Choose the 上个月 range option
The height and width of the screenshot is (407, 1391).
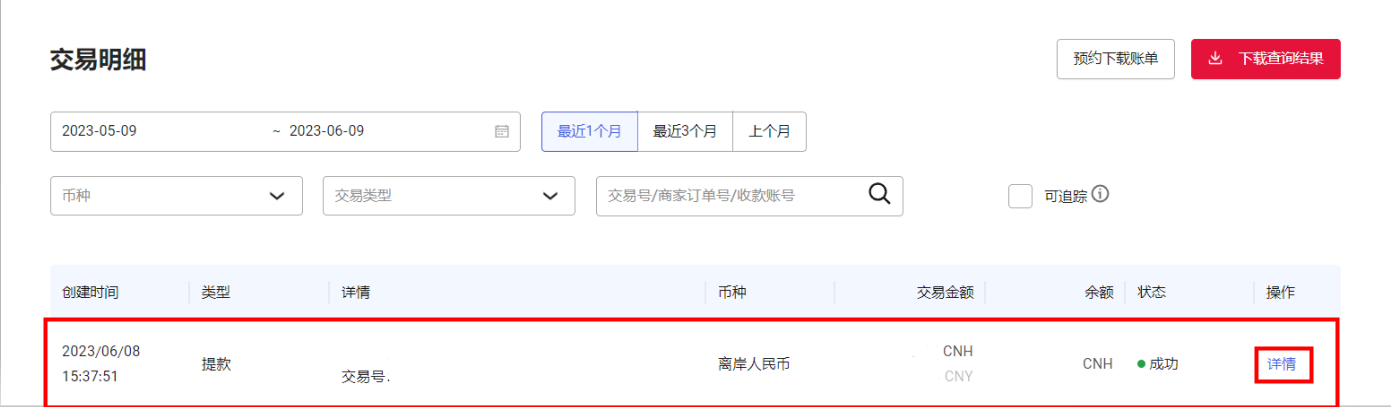tap(770, 132)
